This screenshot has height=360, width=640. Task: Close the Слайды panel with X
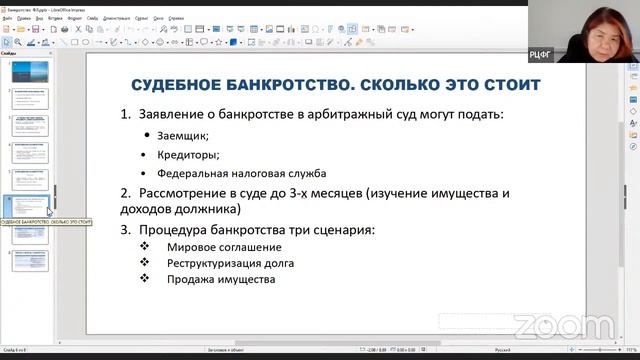51,53
